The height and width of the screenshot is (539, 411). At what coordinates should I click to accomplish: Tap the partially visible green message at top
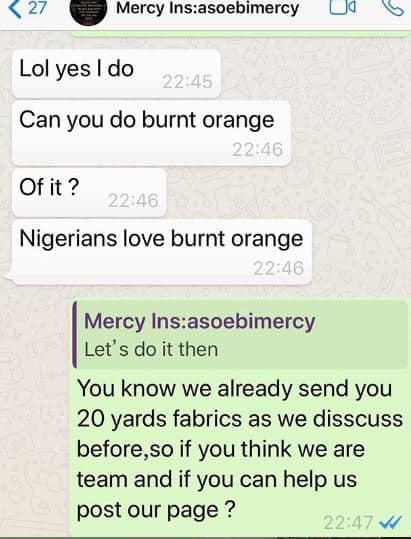click(x=240, y=33)
